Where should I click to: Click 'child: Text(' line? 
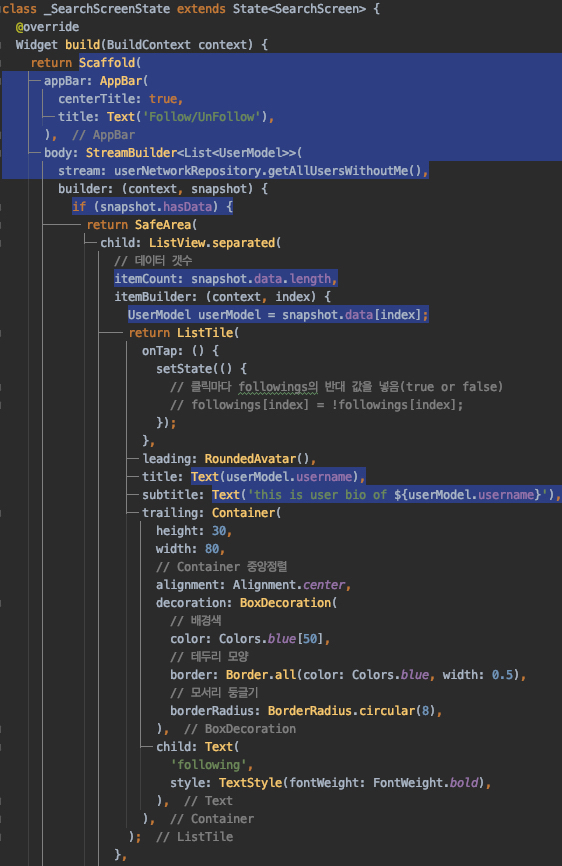(198, 747)
